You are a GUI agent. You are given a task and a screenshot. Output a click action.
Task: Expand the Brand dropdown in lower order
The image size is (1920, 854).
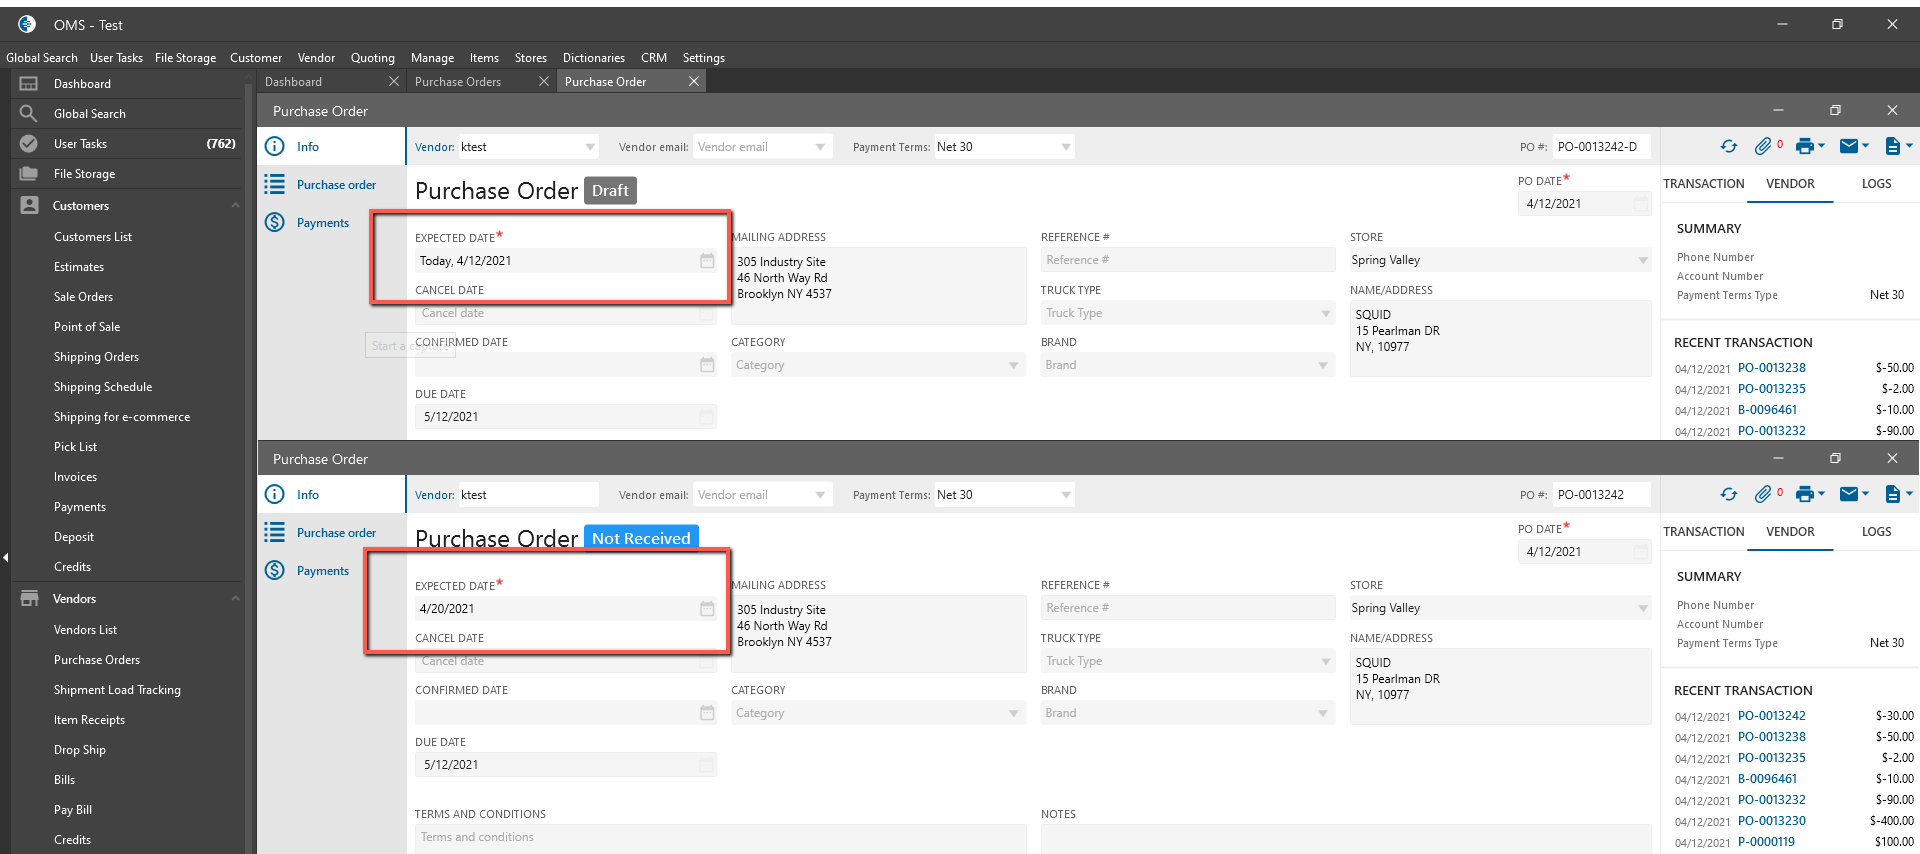click(x=1323, y=713)
